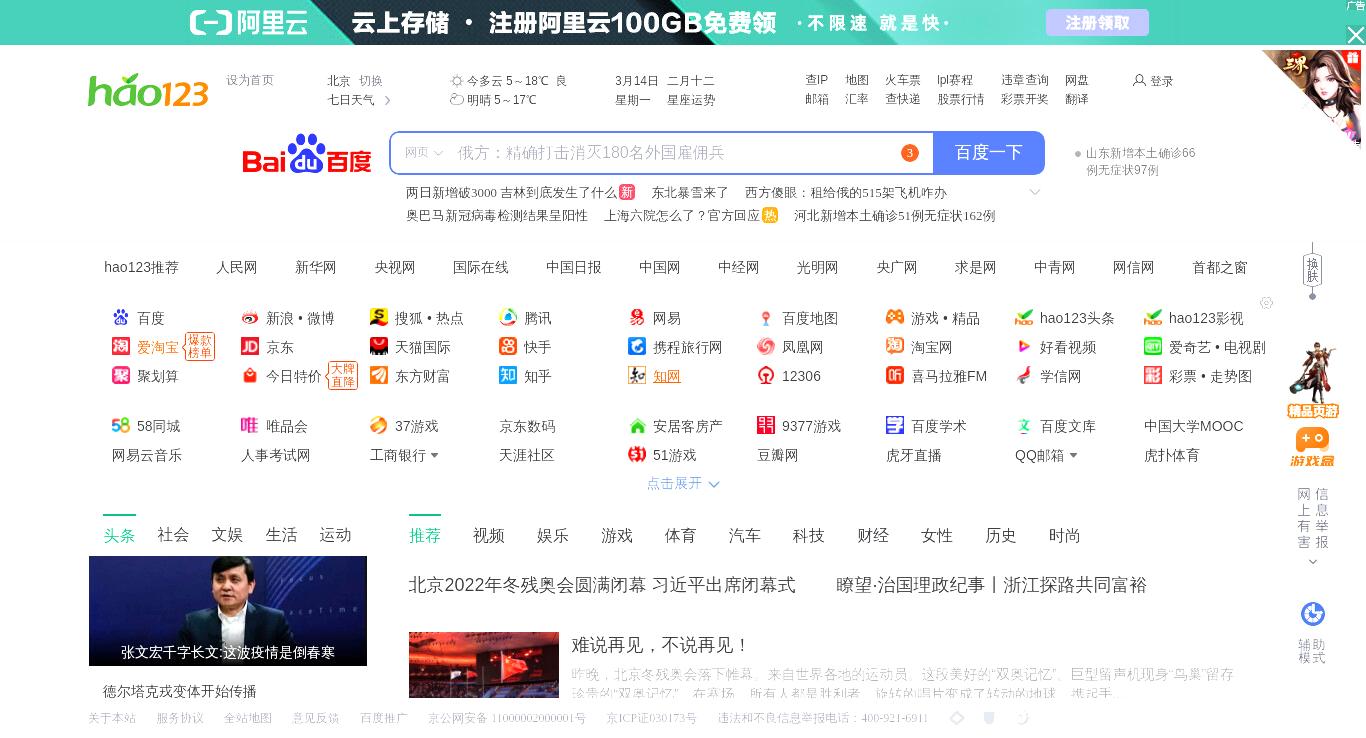1366x738 pixels.
Task: Click the 爱奇艺 icon
Action: point(1153,347)
